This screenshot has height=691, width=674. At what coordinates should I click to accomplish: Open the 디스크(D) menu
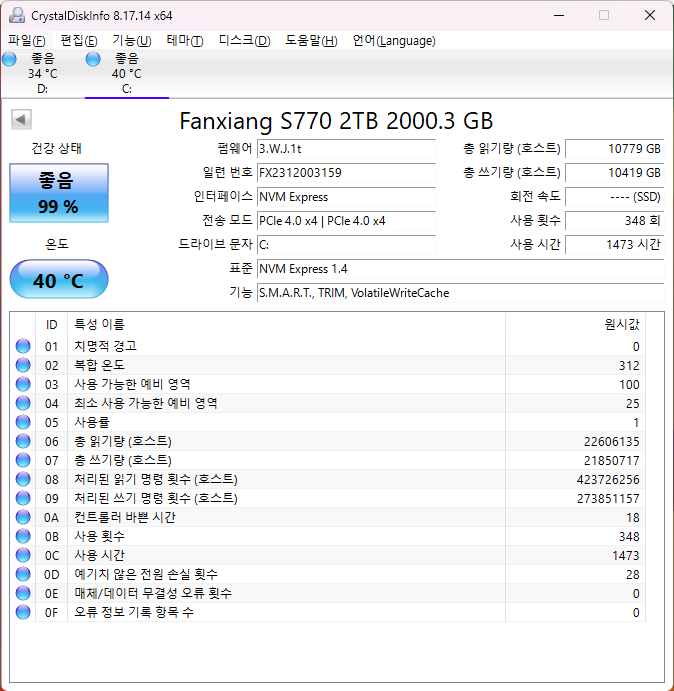point(244,41)
